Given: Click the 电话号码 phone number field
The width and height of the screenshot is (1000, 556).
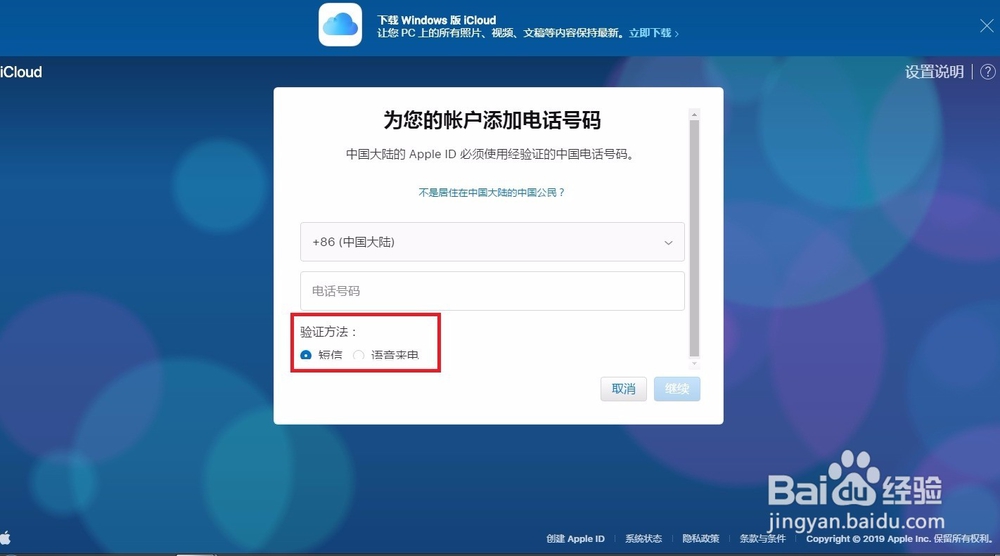Looking at the screenshot, I should coord(492,291).
